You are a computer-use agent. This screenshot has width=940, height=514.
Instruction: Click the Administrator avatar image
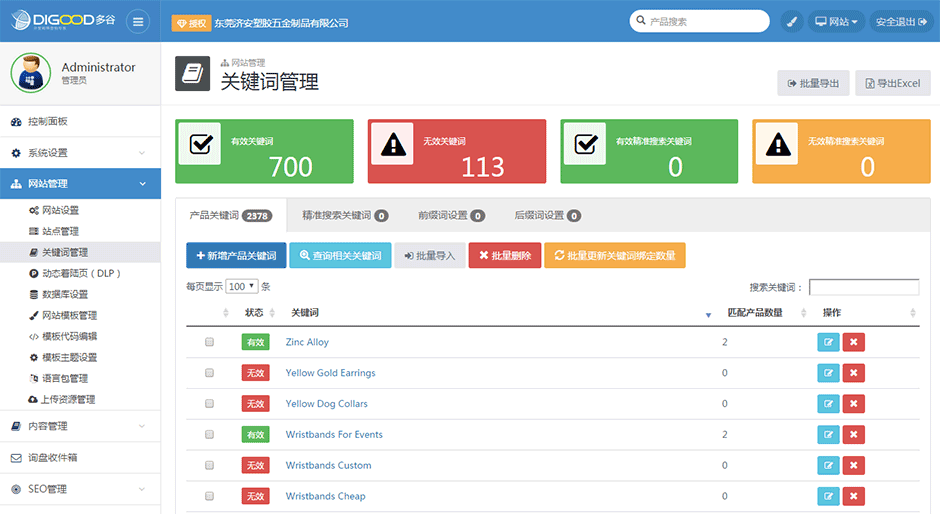(31, 73)
